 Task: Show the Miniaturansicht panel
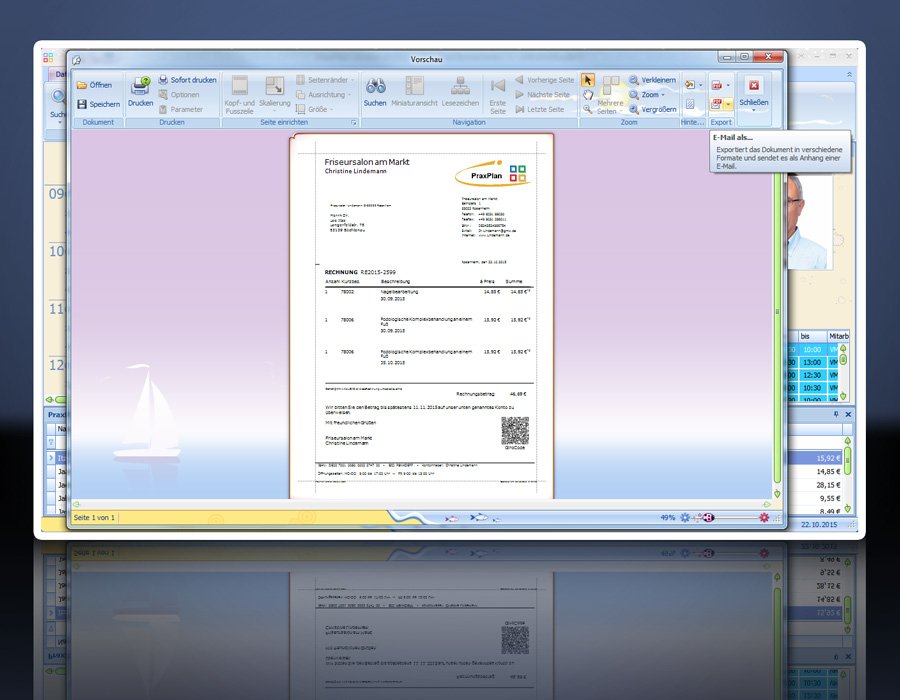coord(414,91)
